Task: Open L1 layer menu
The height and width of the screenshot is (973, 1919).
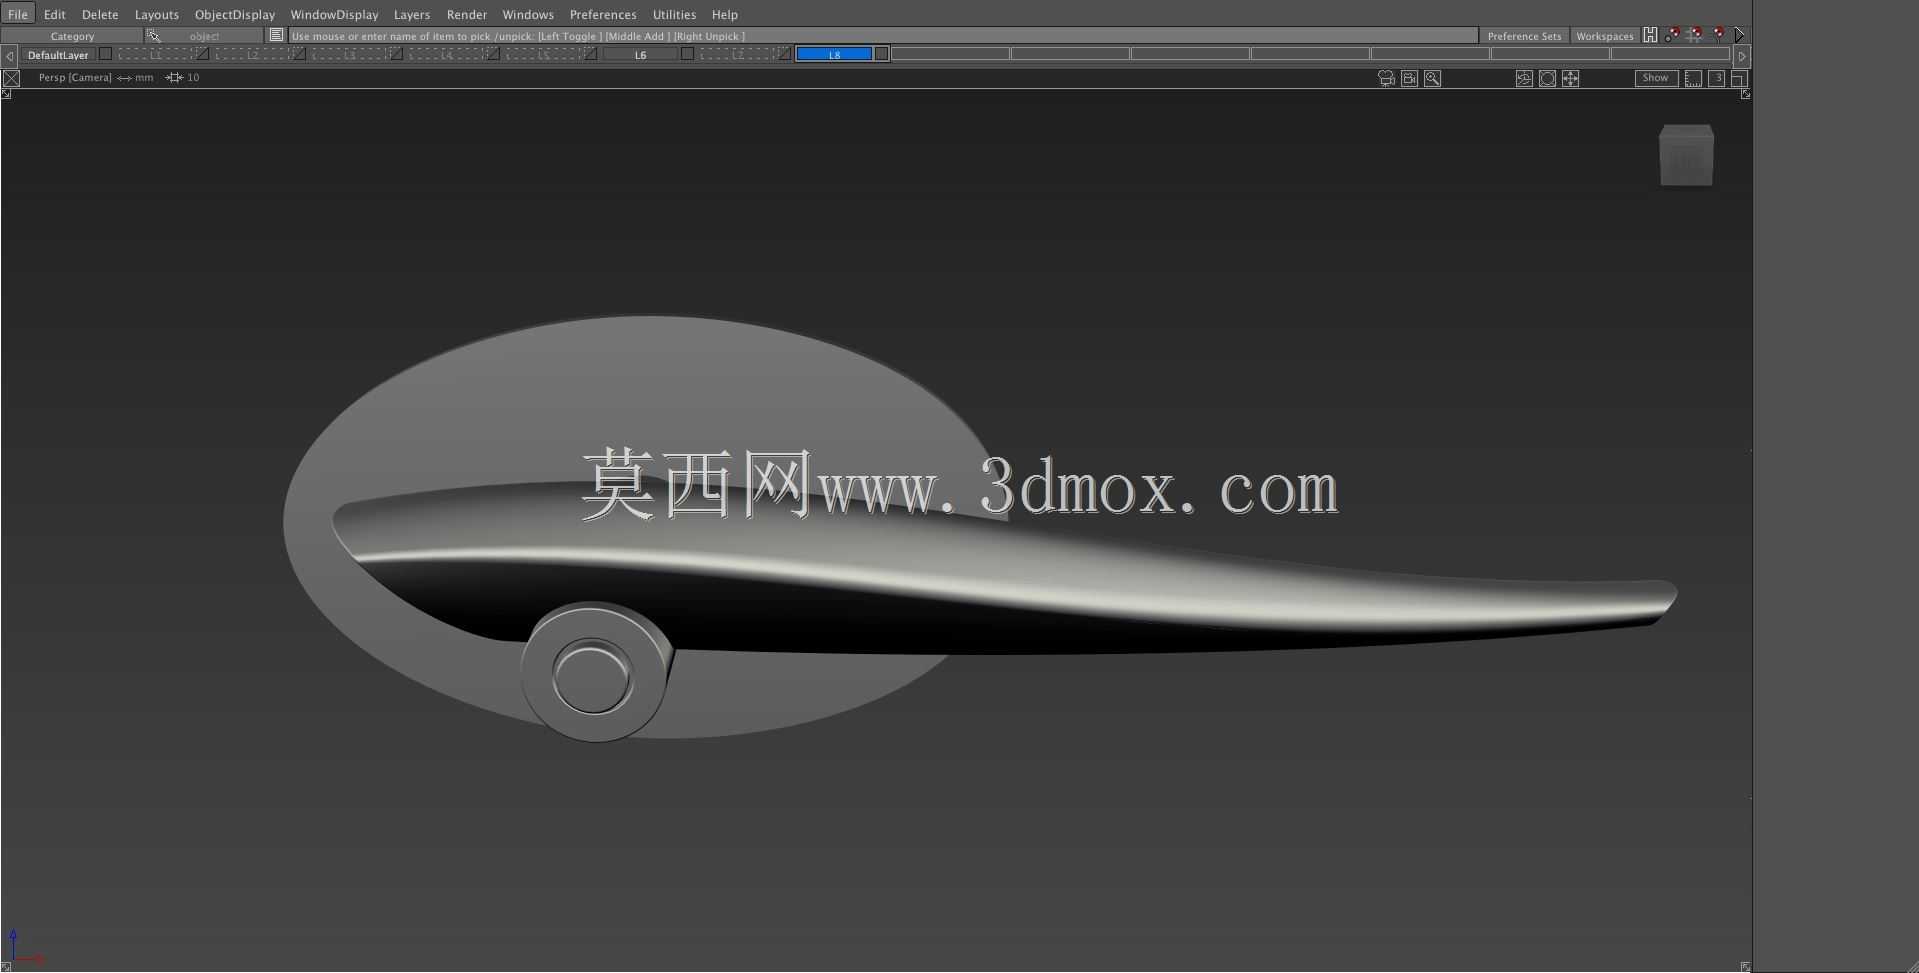Action: (155, 55)
